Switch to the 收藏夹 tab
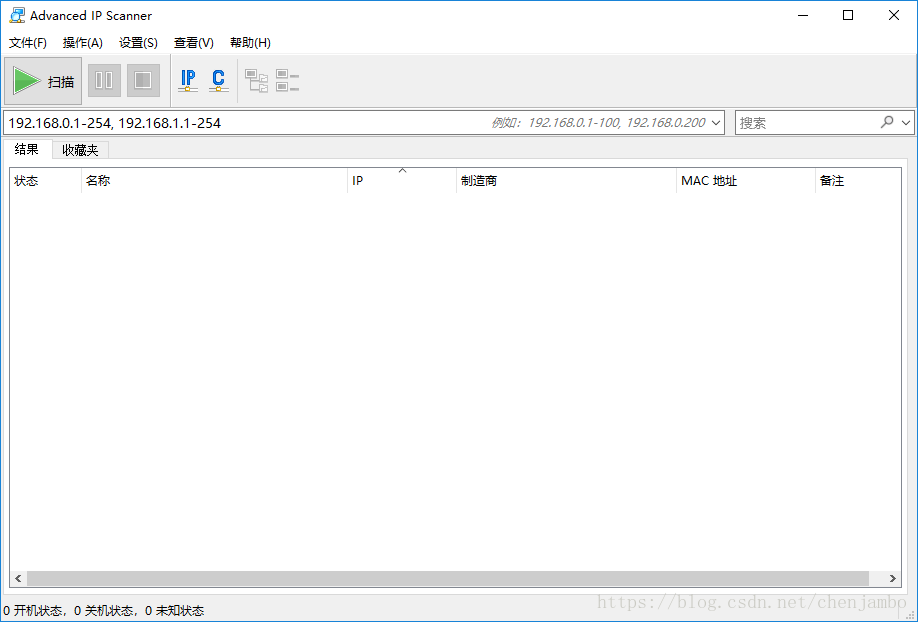918x622 pixels. (x=80, y=151)
